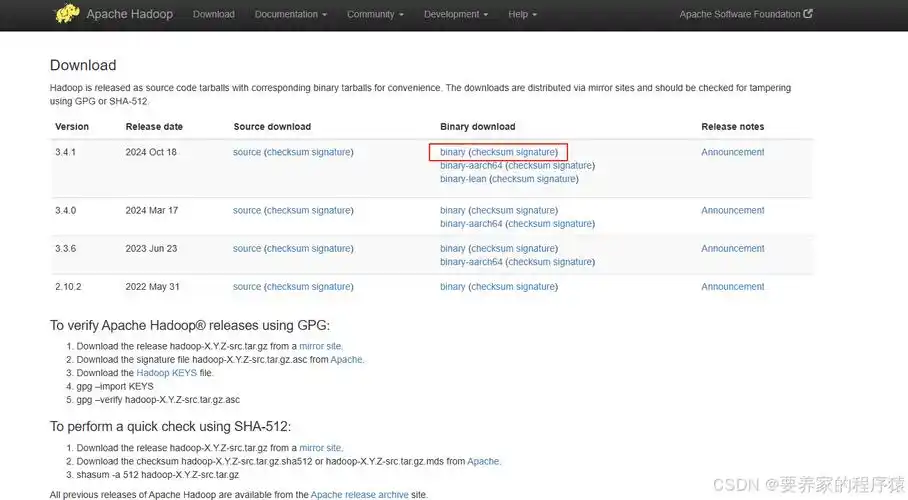Visit the Apache release archive site

tap(360, 495)
